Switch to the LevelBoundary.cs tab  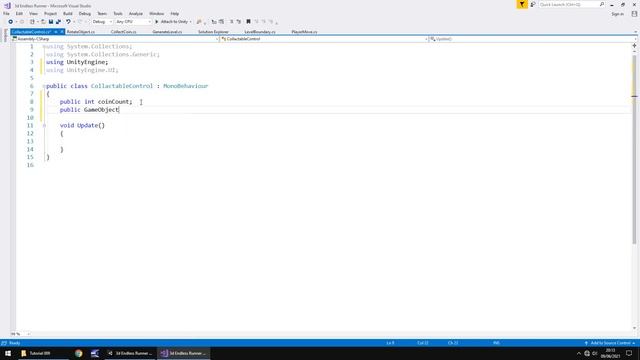pos(260,32)
